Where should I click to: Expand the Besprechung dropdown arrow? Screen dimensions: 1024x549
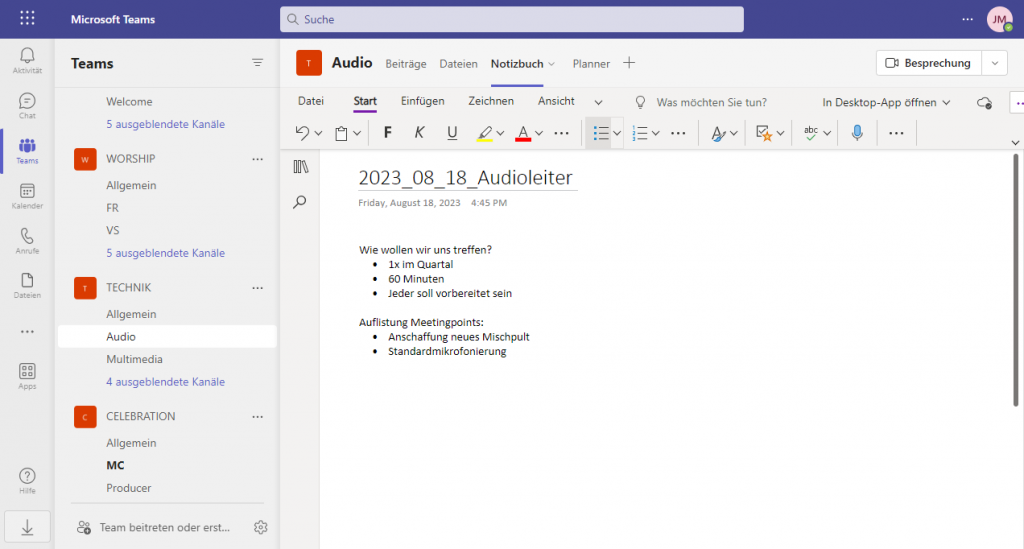[994, 63]
